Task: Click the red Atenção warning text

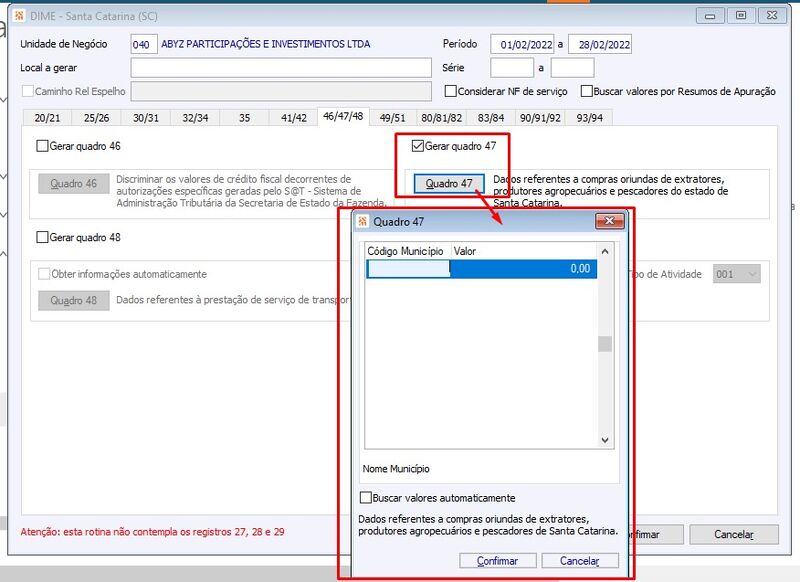Action: pos(153,532)
